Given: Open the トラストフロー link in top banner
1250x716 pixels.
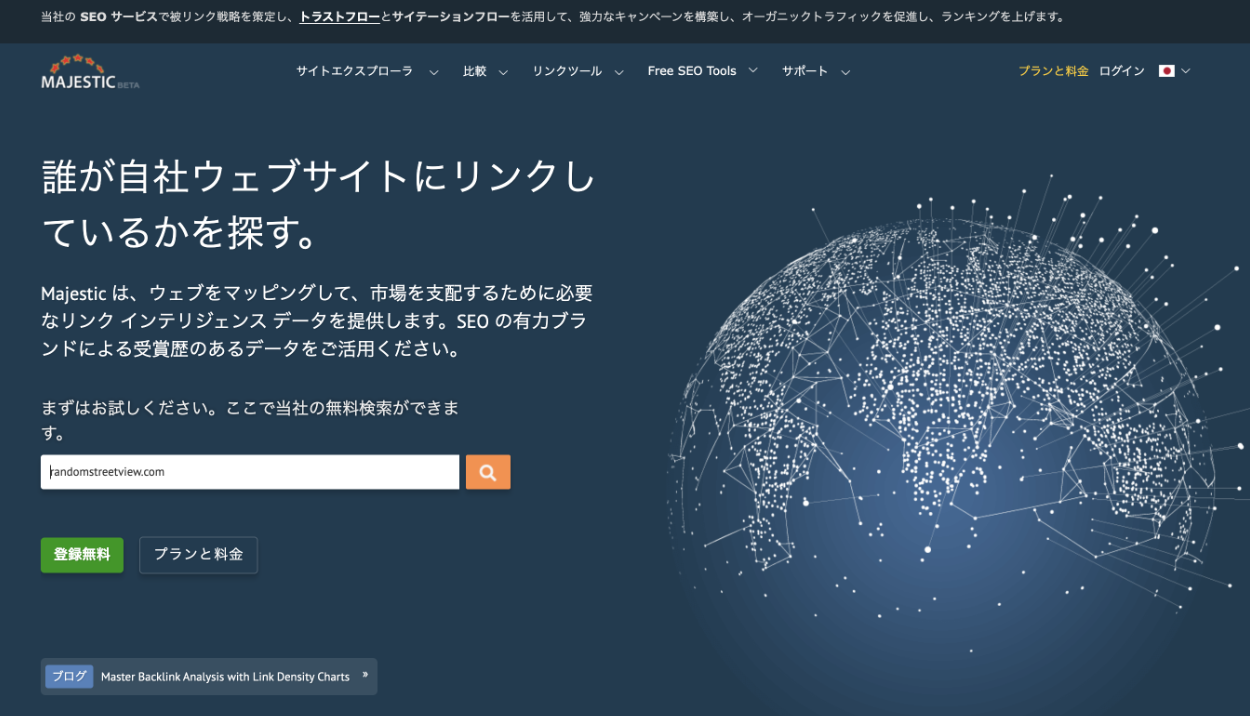Looking at the screenshot, I should tap(340, 17).
